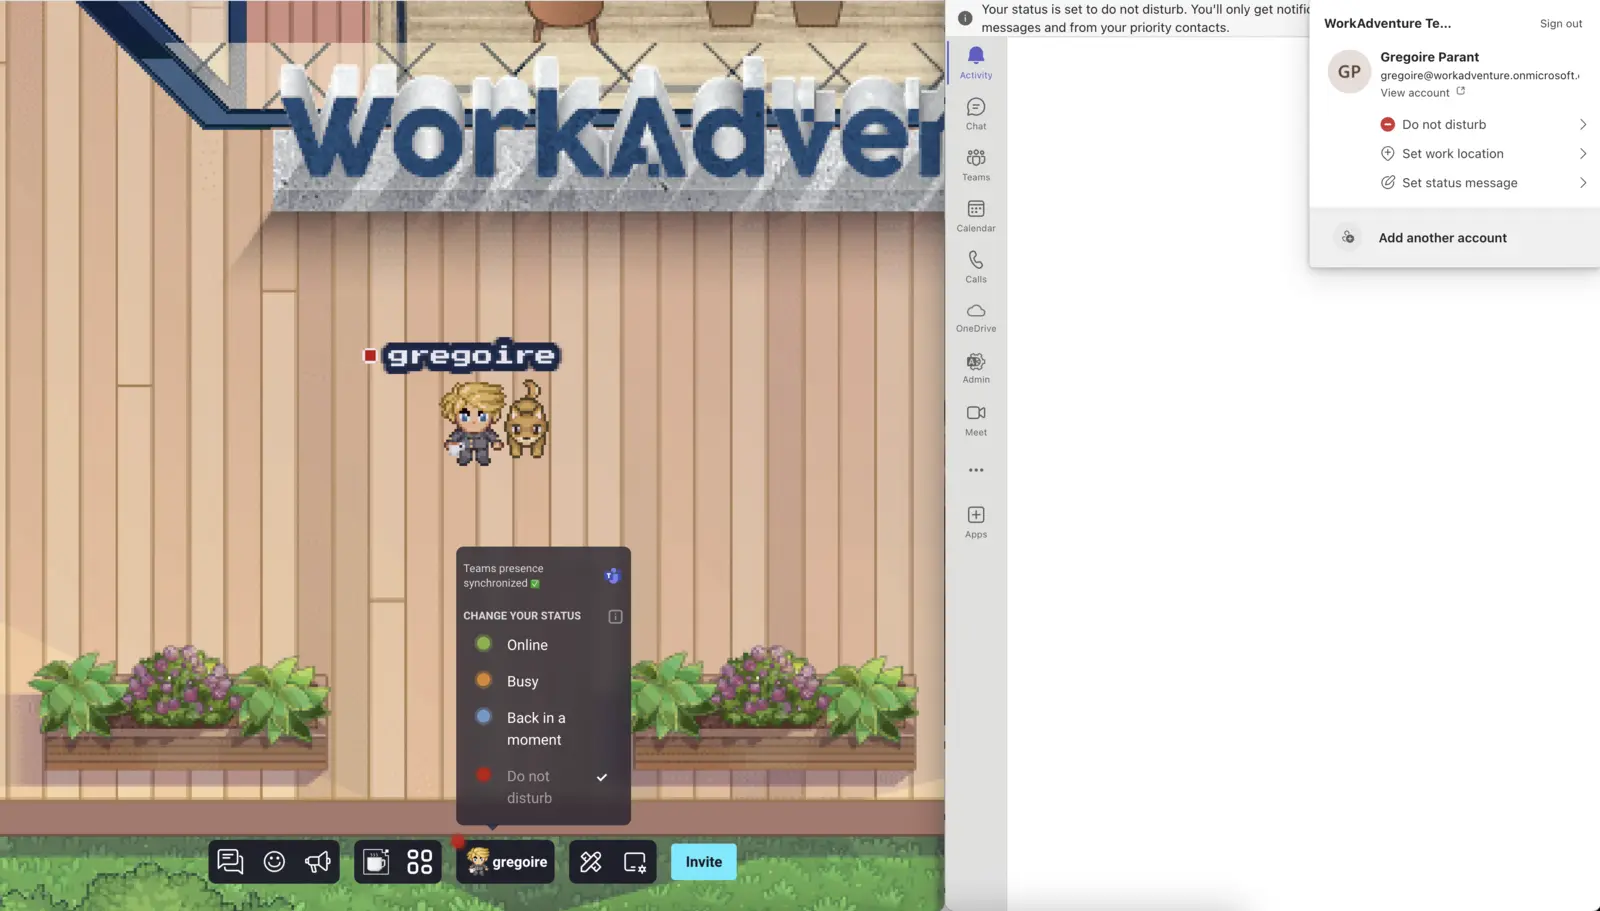
Task: Open Calendar in Teams sidebar
Action: (x=976, y=215)
